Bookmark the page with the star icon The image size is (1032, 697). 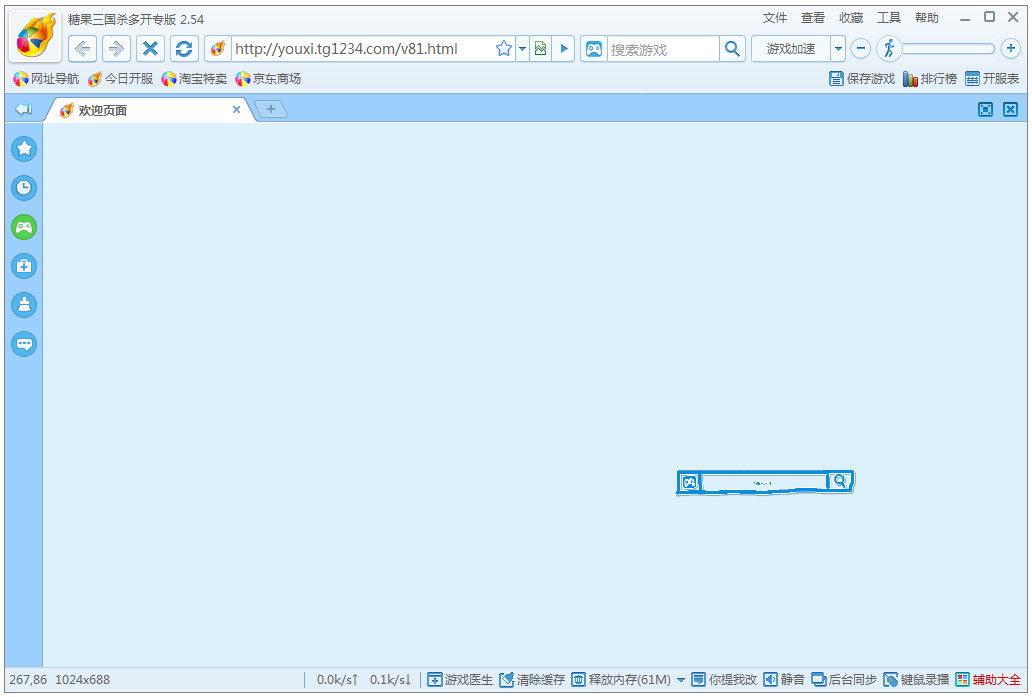[x=503, y=49]
